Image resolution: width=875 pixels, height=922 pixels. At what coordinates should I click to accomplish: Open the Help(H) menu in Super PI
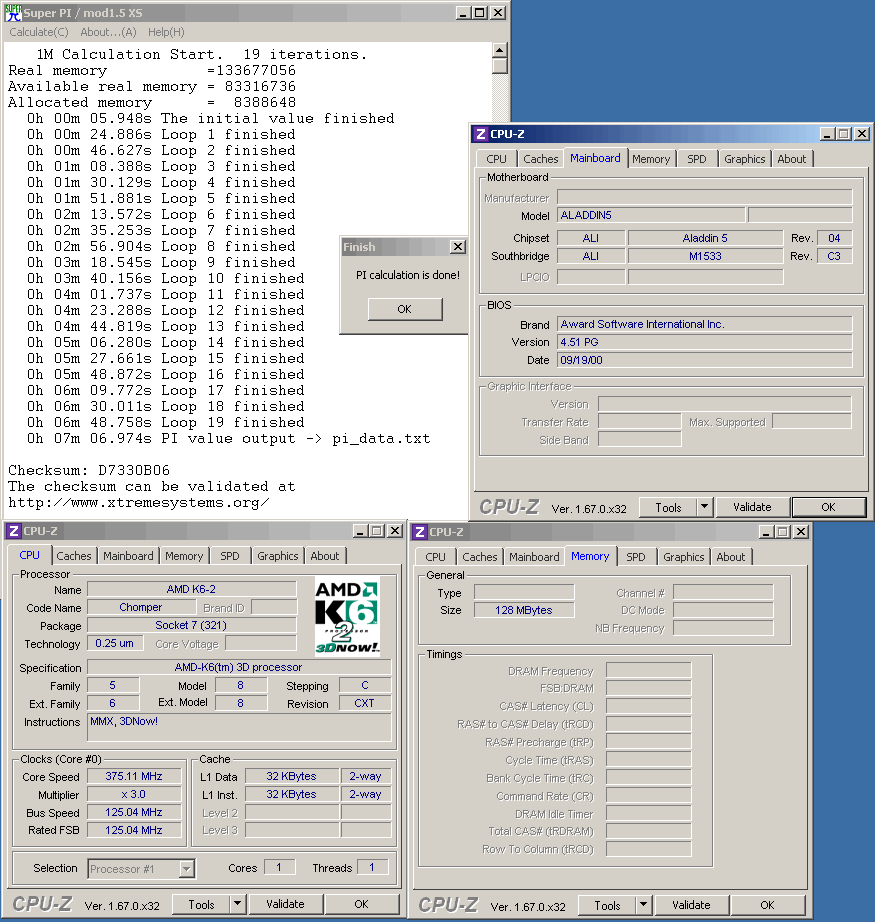(x=166, y=32)
